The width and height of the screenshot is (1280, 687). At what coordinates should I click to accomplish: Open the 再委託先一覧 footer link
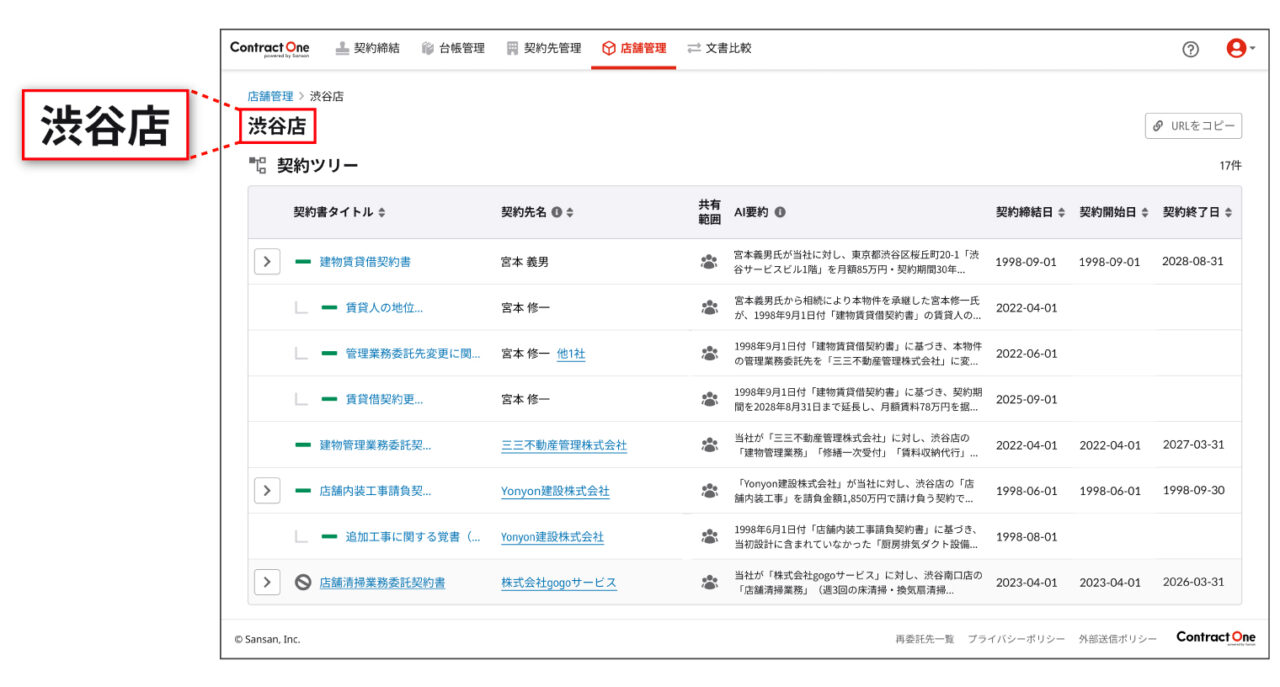925,639
